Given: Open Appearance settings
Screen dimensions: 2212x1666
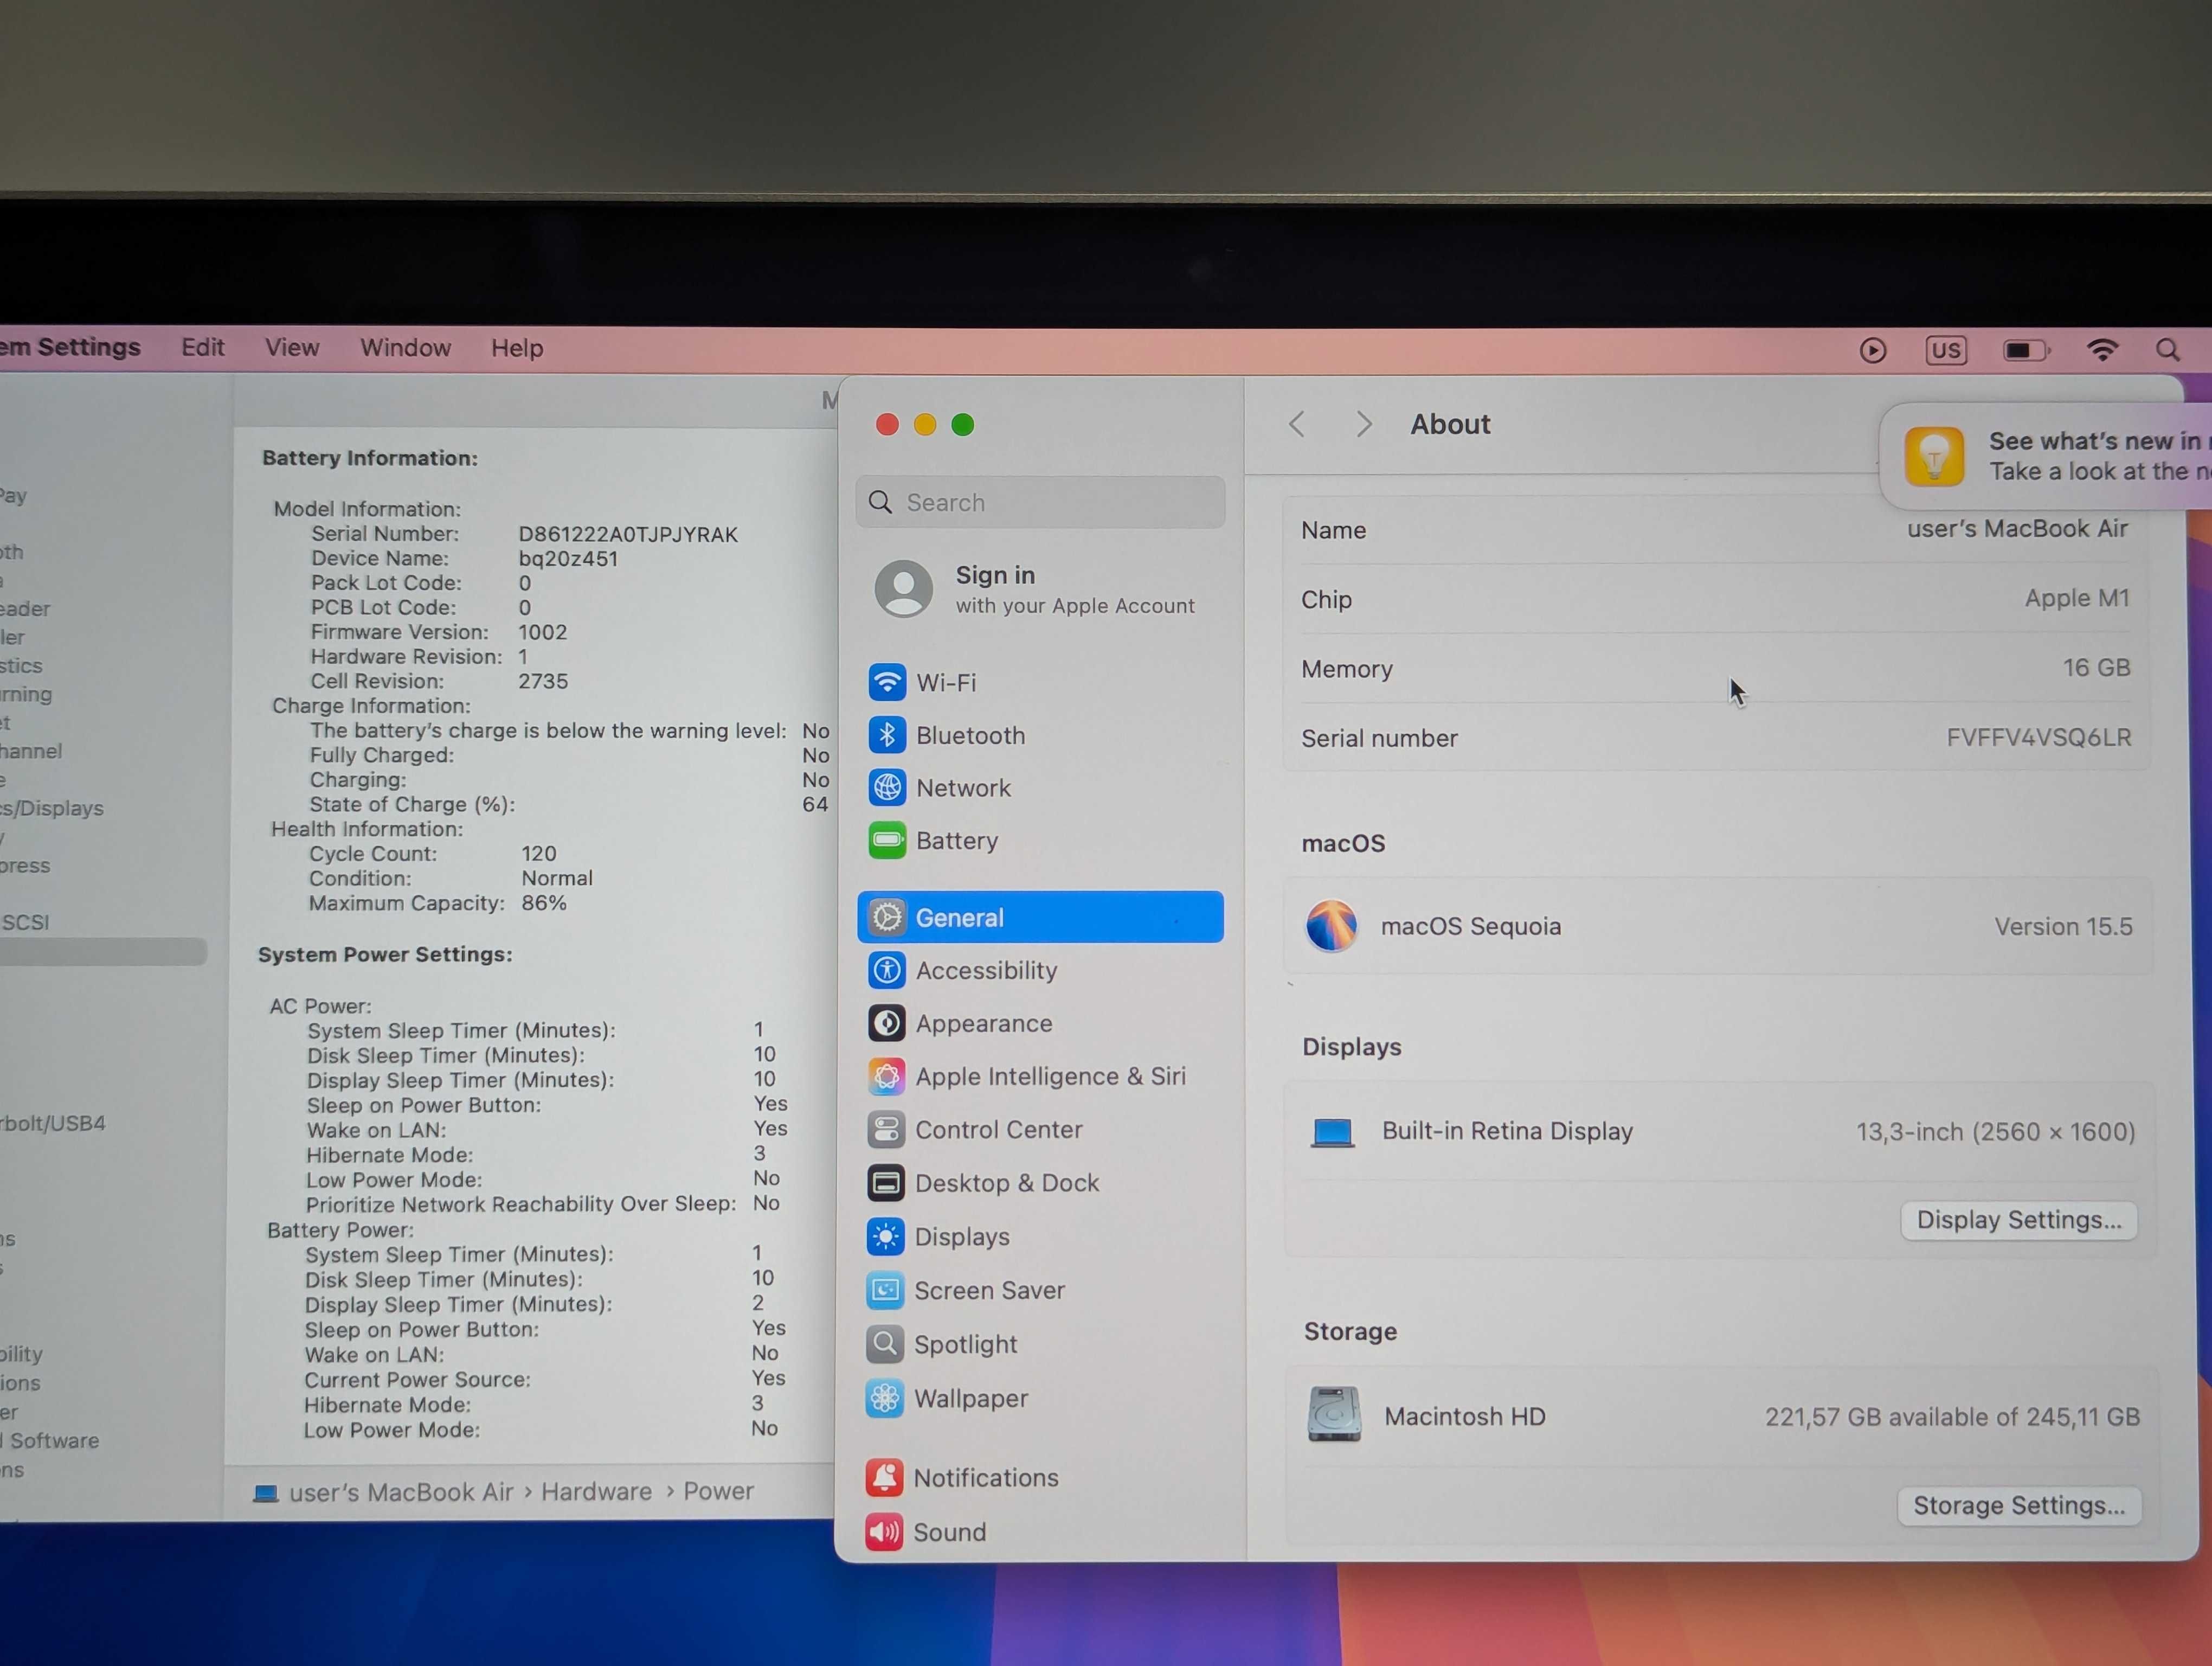Looking at the screenshot, I should [1040, 1023].
